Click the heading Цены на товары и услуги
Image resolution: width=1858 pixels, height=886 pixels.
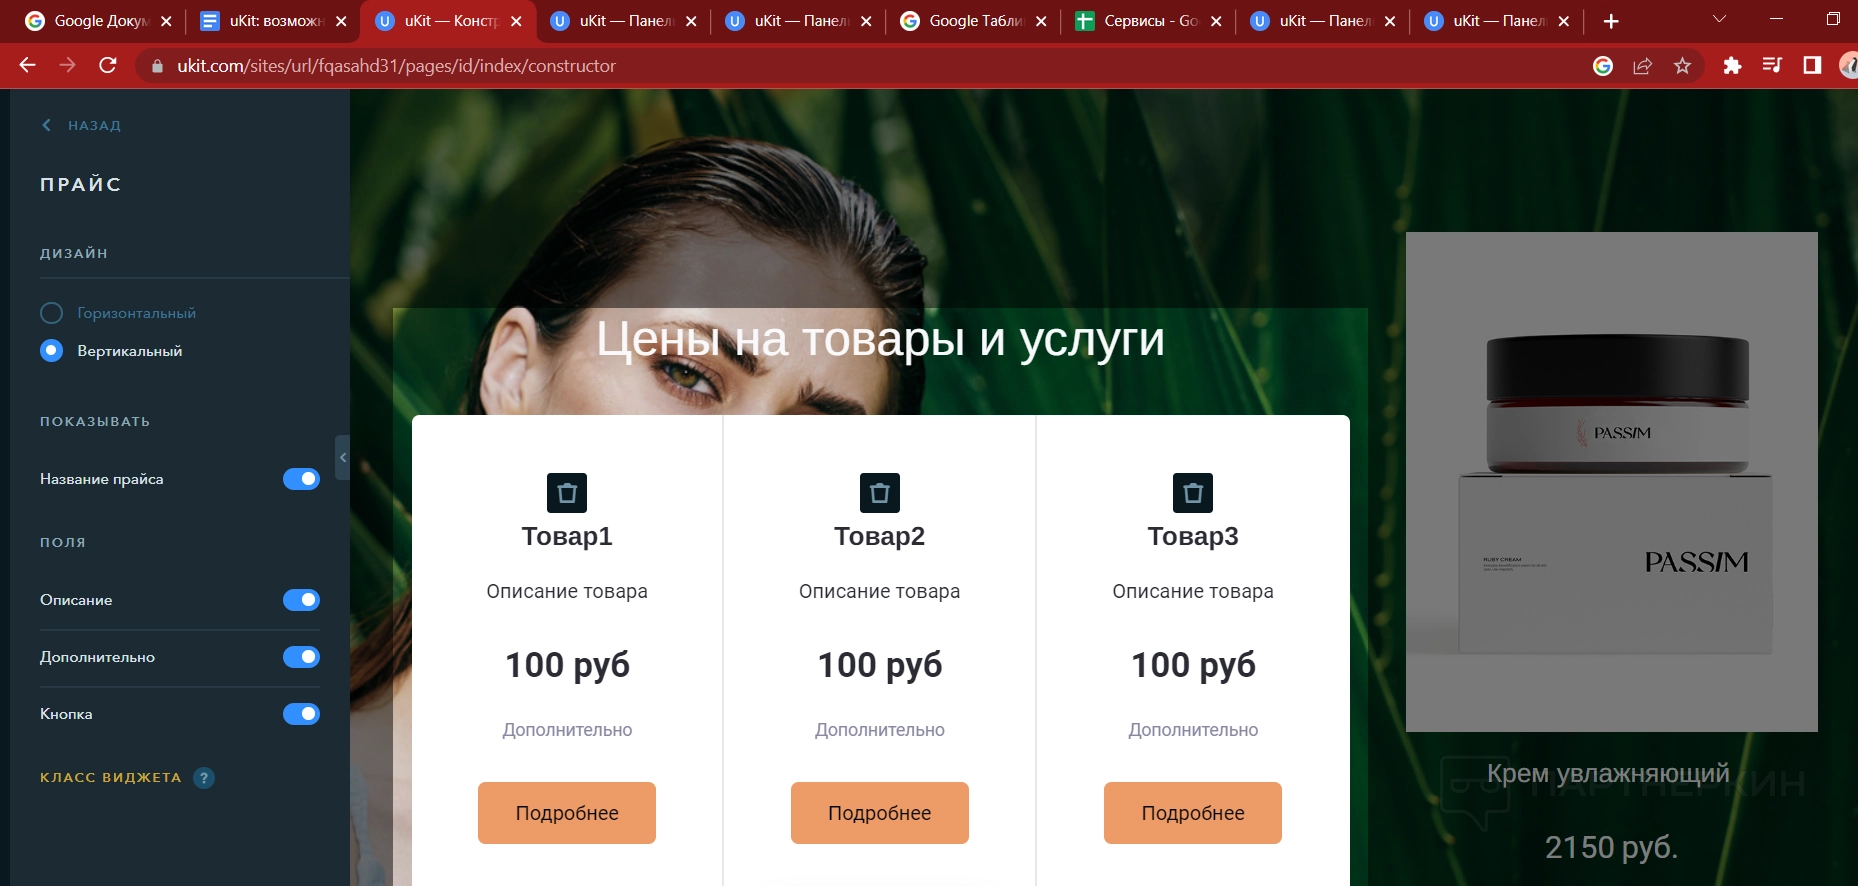tap(881, 339)
